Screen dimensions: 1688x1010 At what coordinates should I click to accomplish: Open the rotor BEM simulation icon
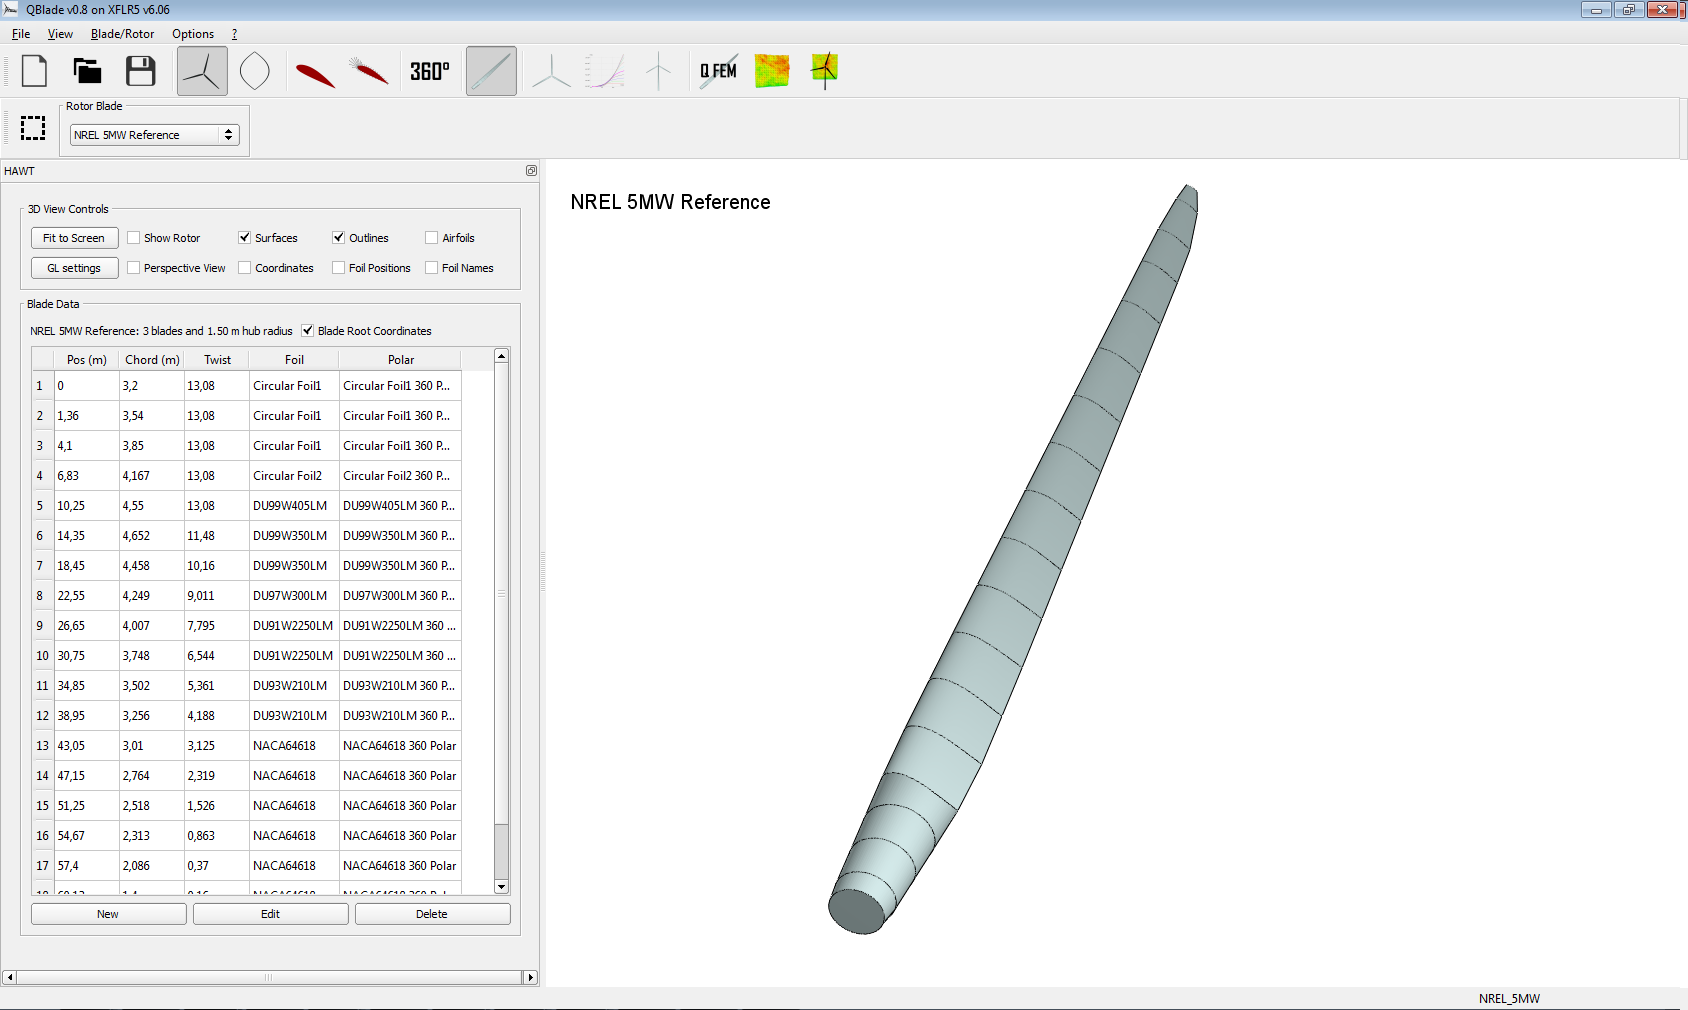point(552,71)
